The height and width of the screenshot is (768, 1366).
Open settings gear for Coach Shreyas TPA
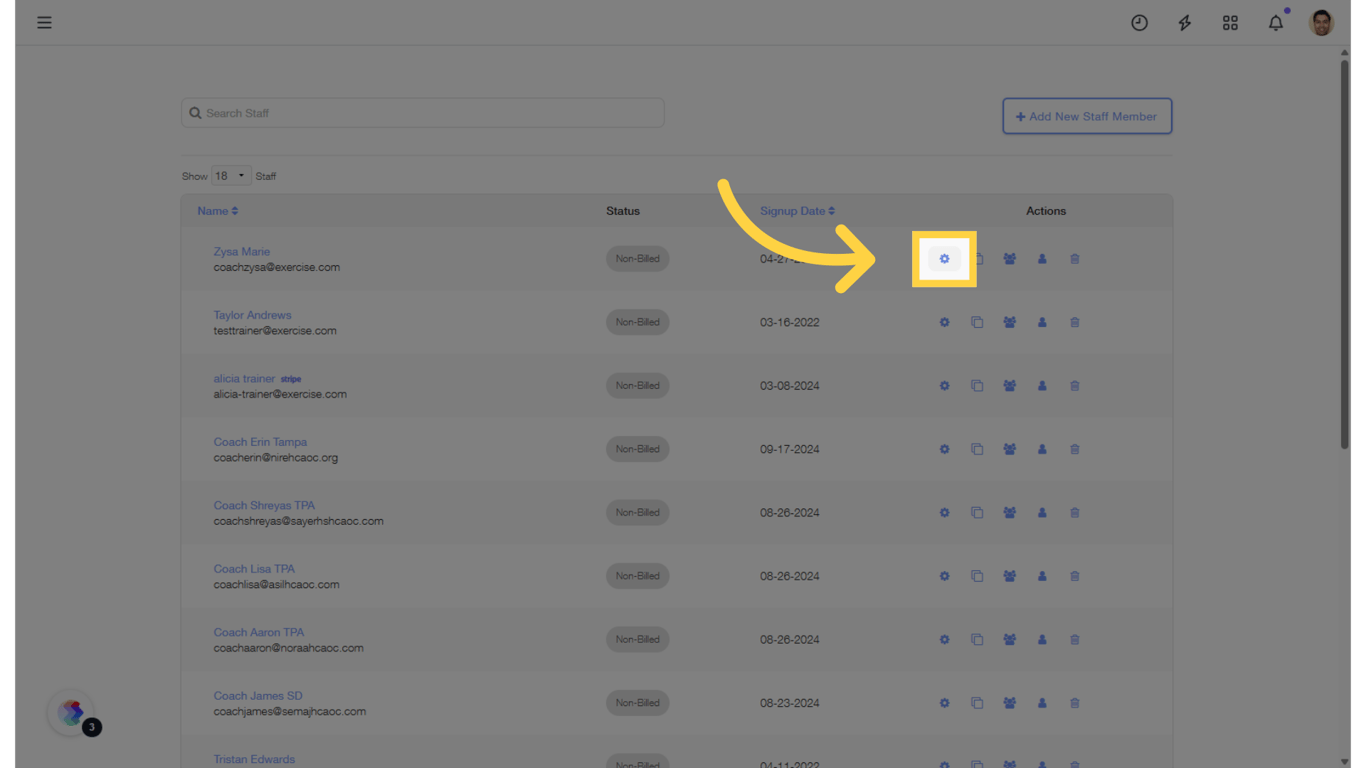tap(944, 513)
